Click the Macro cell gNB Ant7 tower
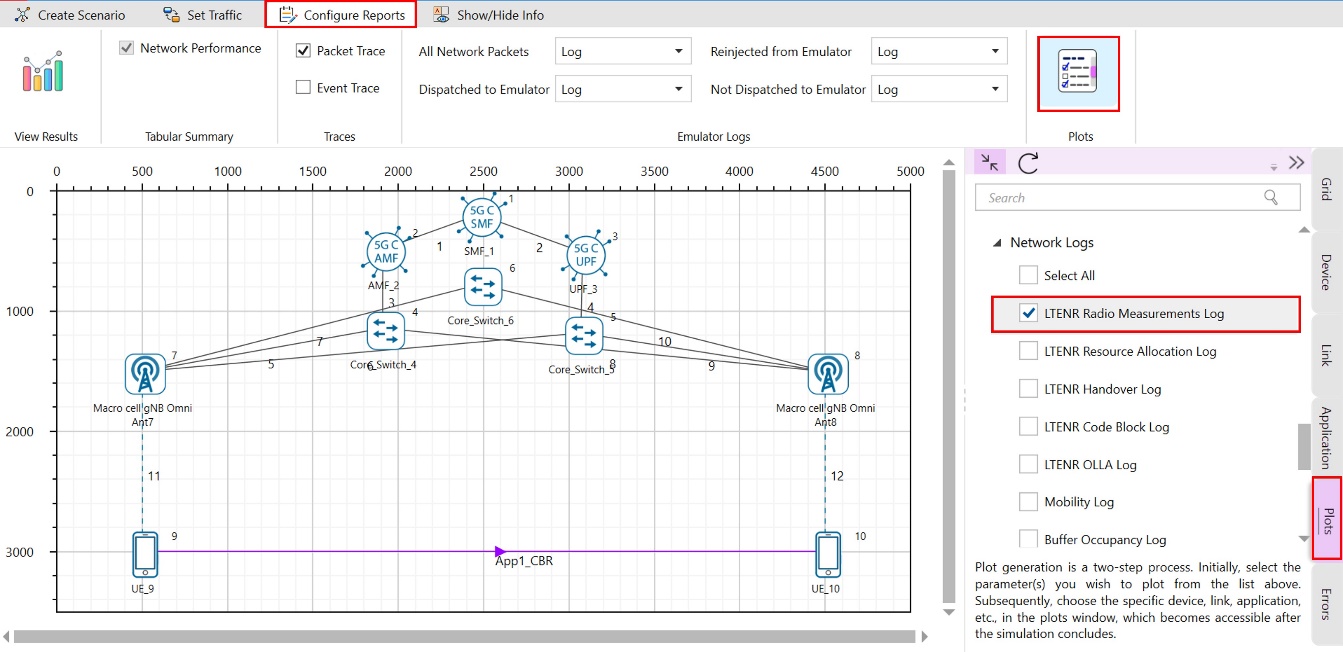The height and width of the screenshot is (652, 1343). pos(145,374)
